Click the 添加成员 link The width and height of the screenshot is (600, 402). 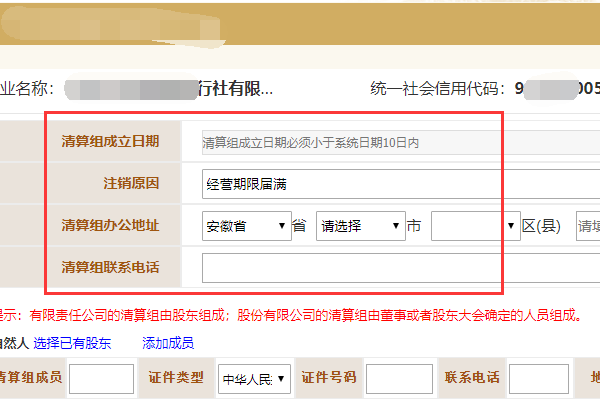coord(168,343)
